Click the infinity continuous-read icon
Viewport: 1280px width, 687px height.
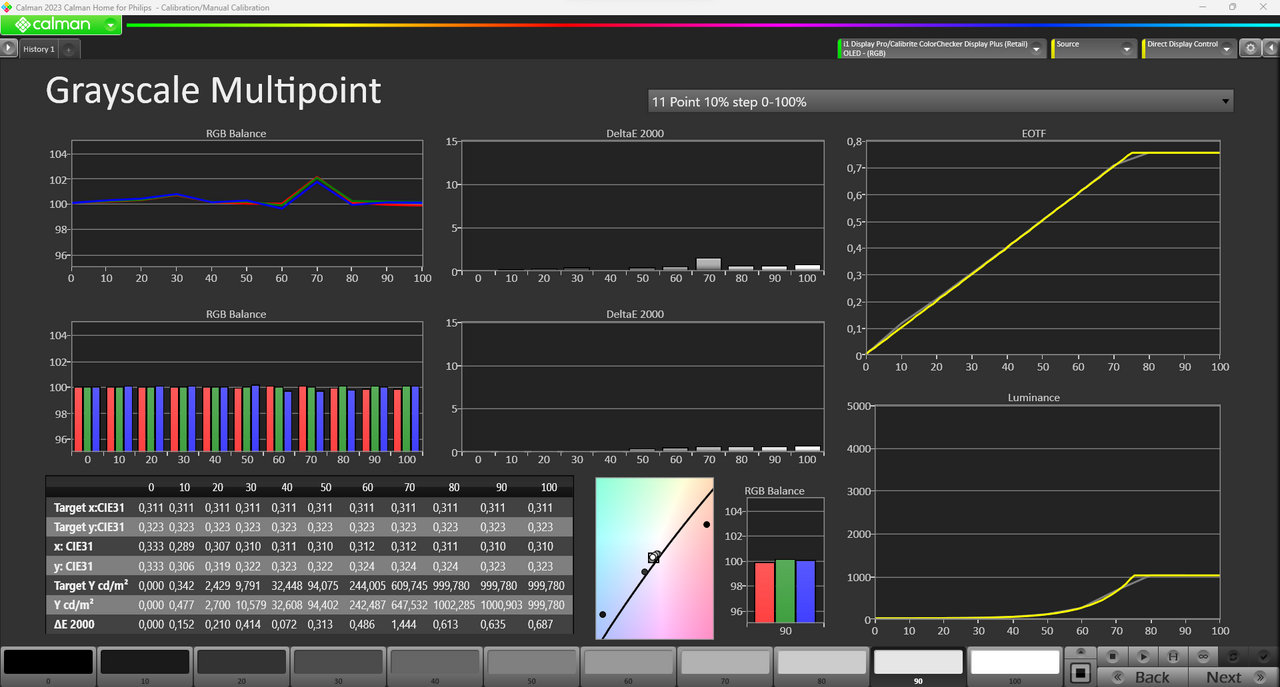pos(1204,656)
